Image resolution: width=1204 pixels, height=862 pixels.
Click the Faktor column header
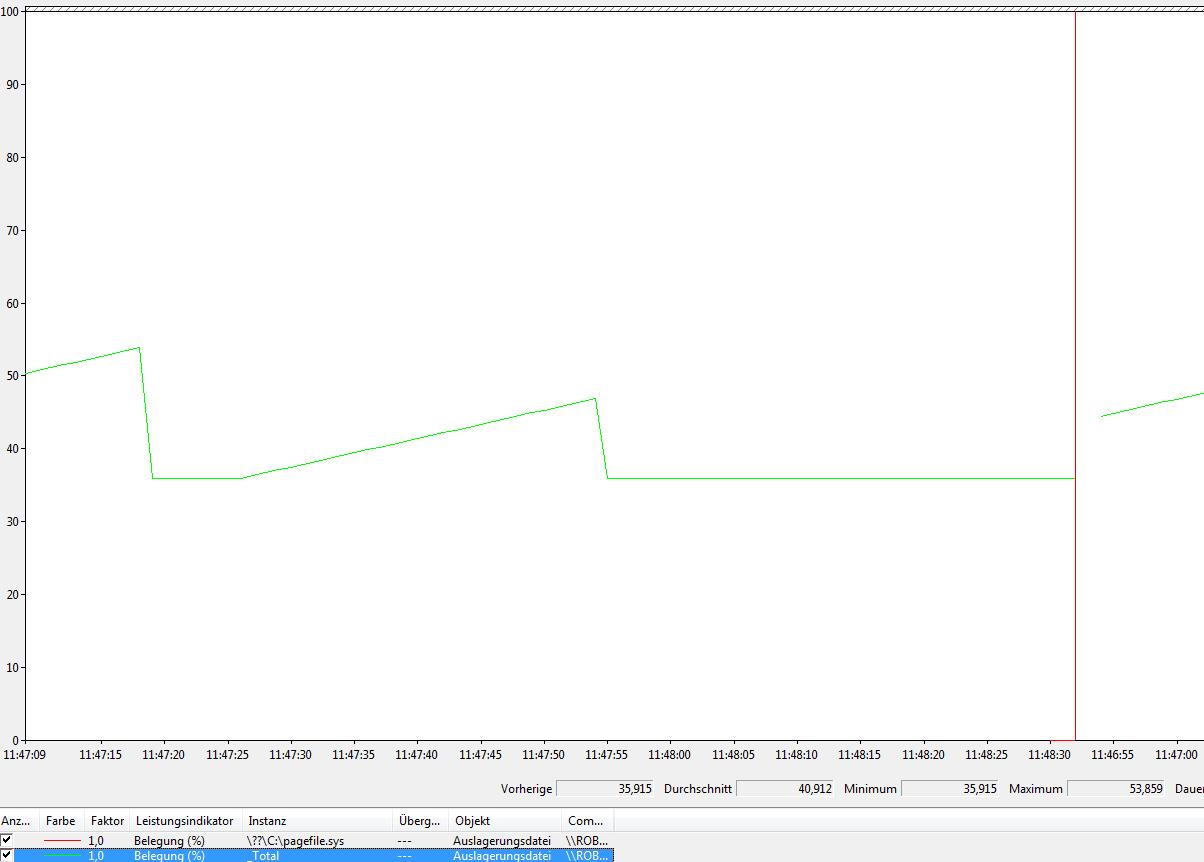tap(107, 821)
